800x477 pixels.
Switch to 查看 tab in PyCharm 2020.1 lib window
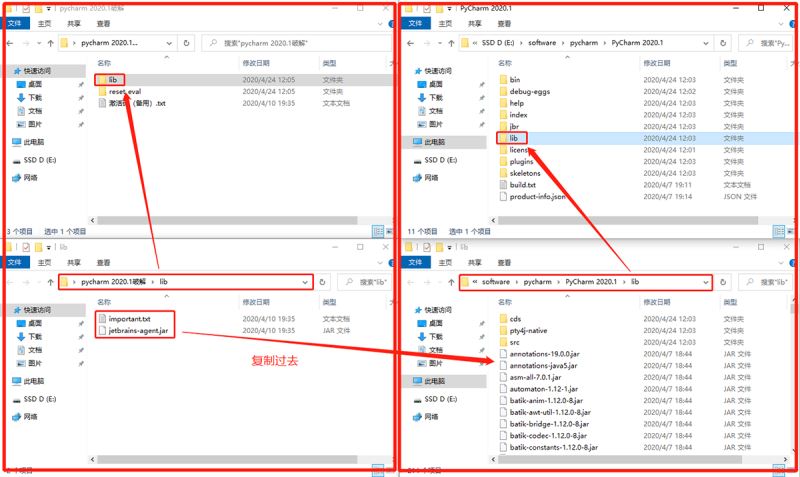(x=505, y=262)
